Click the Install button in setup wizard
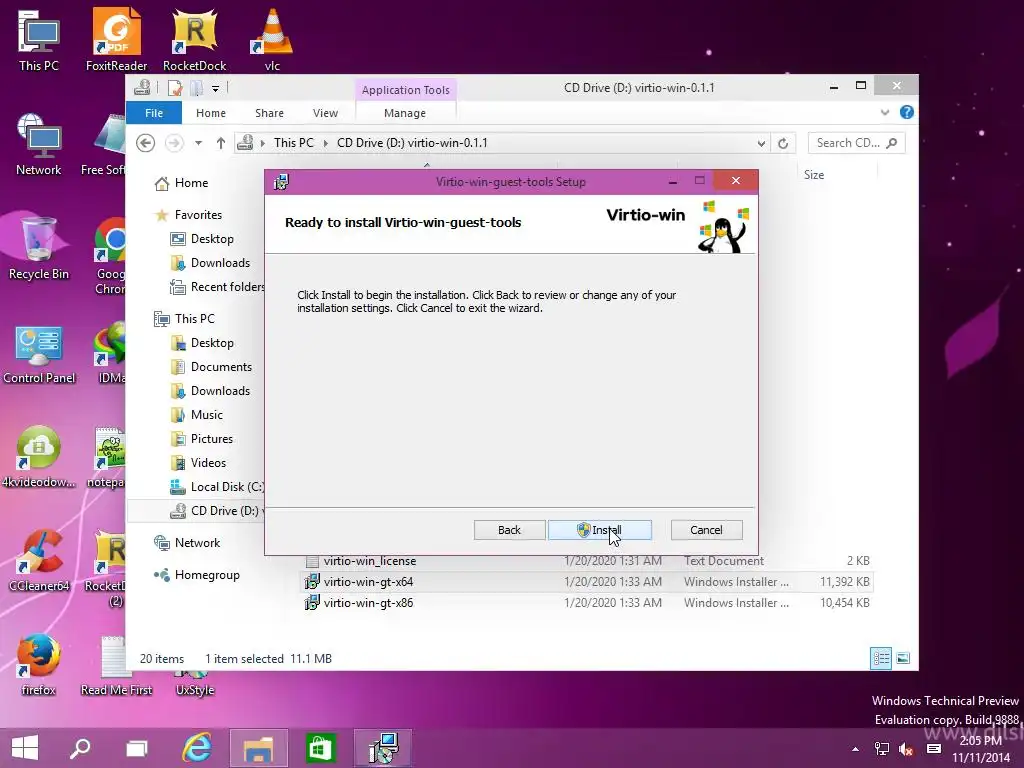This screenshot has height=768, width=1024. coord(600,530)
